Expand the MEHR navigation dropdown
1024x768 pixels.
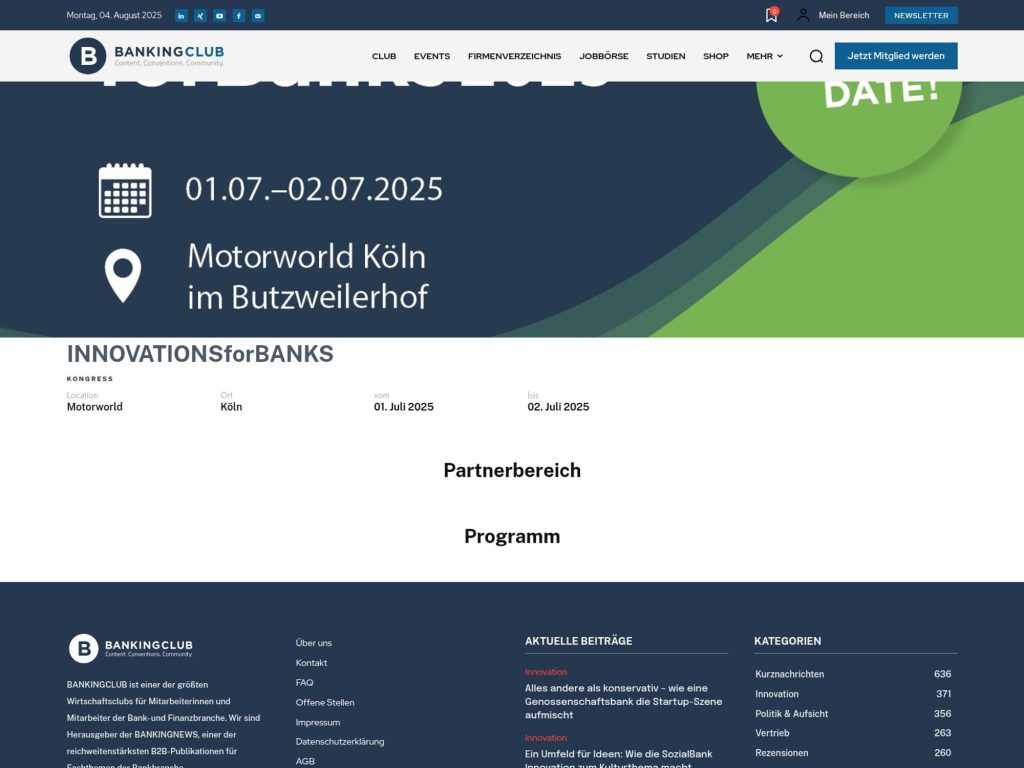tap(764, 56)
